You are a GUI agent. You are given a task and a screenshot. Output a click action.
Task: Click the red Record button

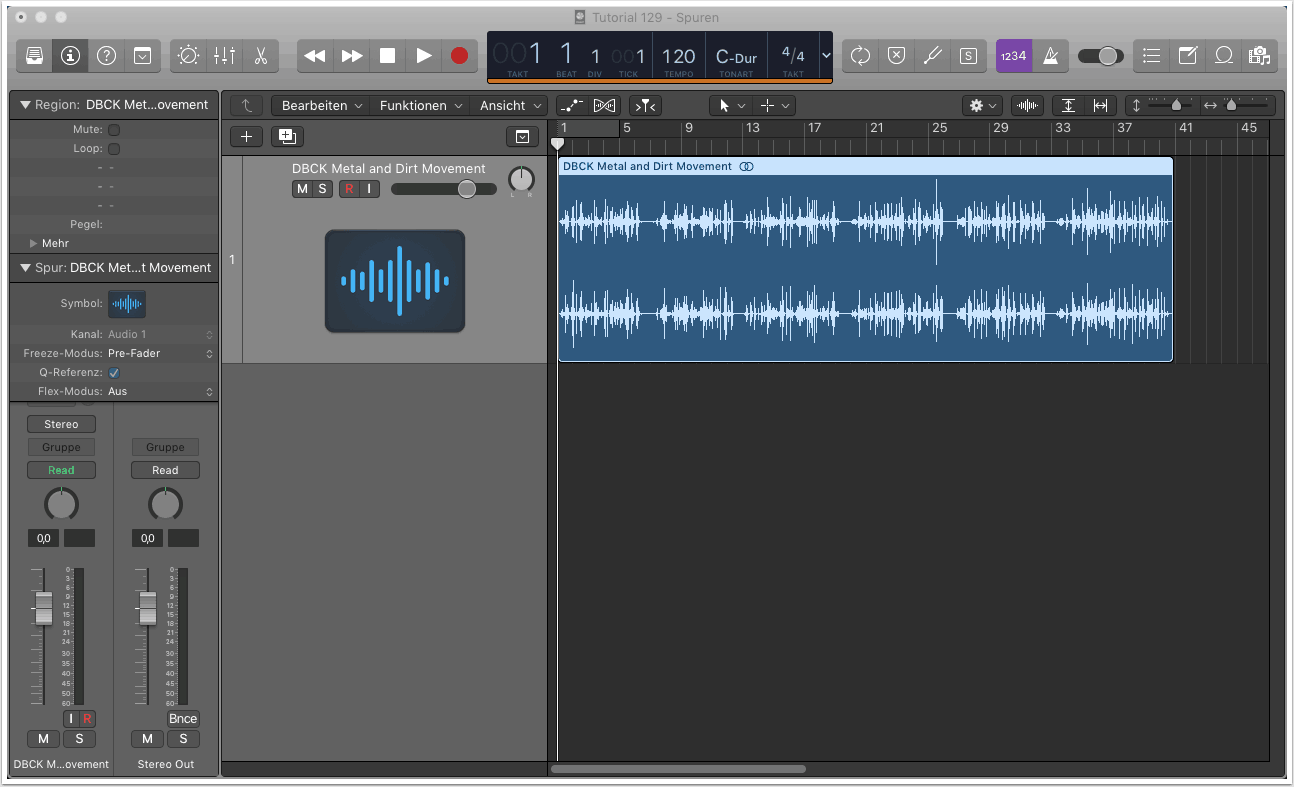(x=459, y=56)
